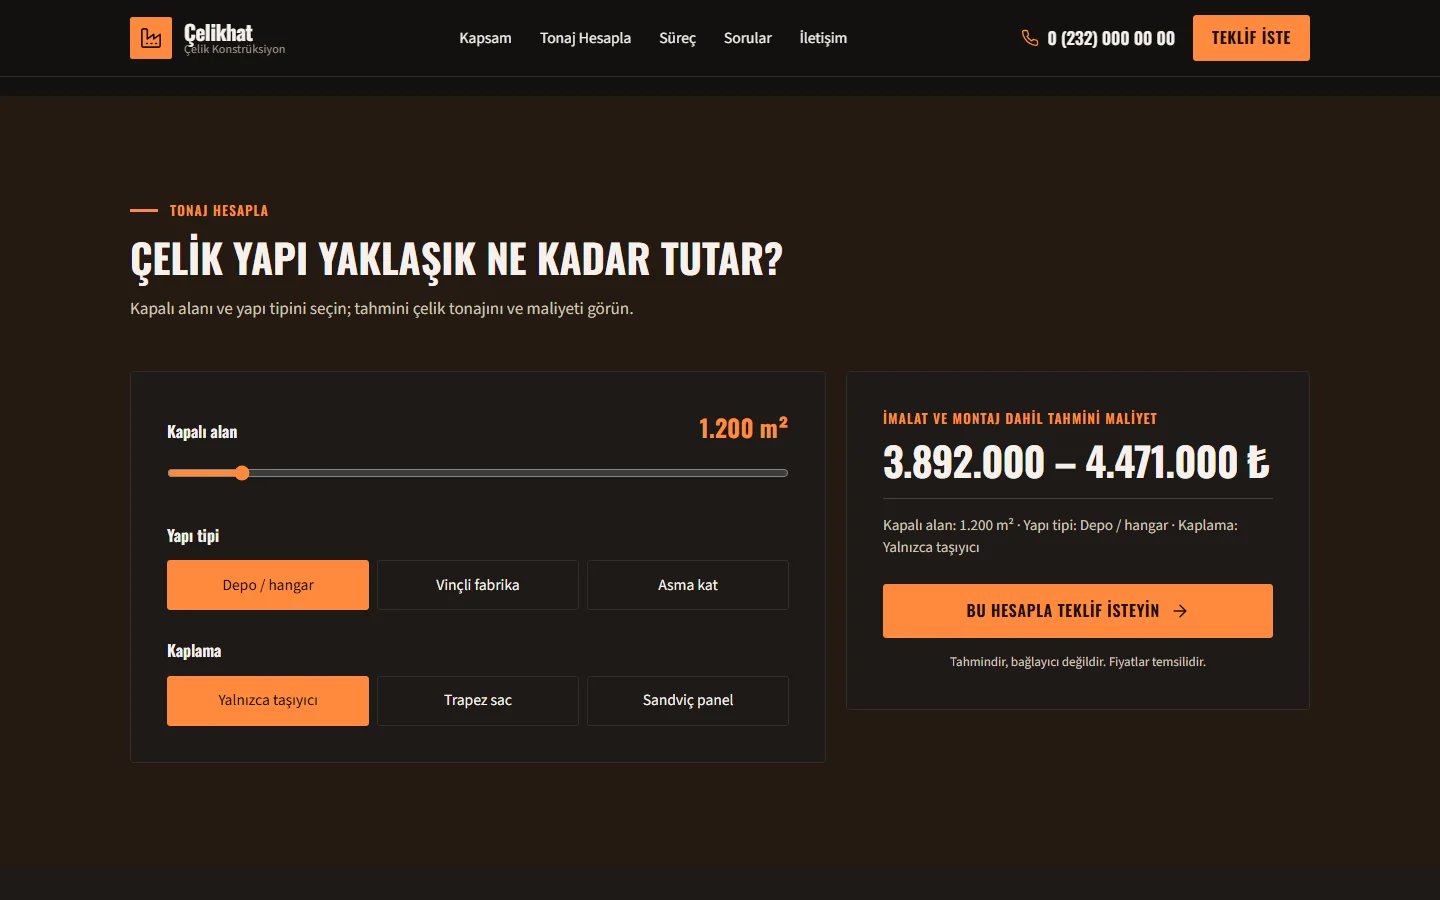Click the TEKLİF İSTE button
Viewport: 1440px width, 900px height.
[1251, 38]
